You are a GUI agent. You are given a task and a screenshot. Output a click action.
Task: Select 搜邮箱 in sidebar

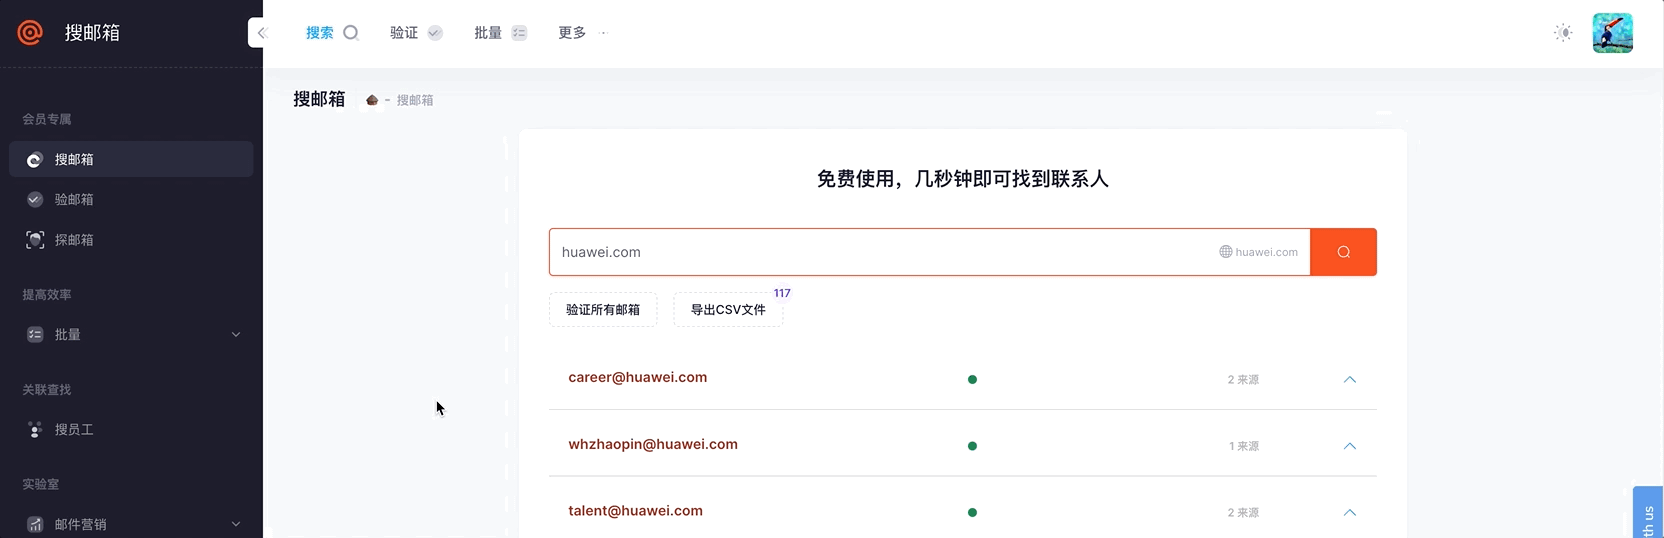(131, 159)
